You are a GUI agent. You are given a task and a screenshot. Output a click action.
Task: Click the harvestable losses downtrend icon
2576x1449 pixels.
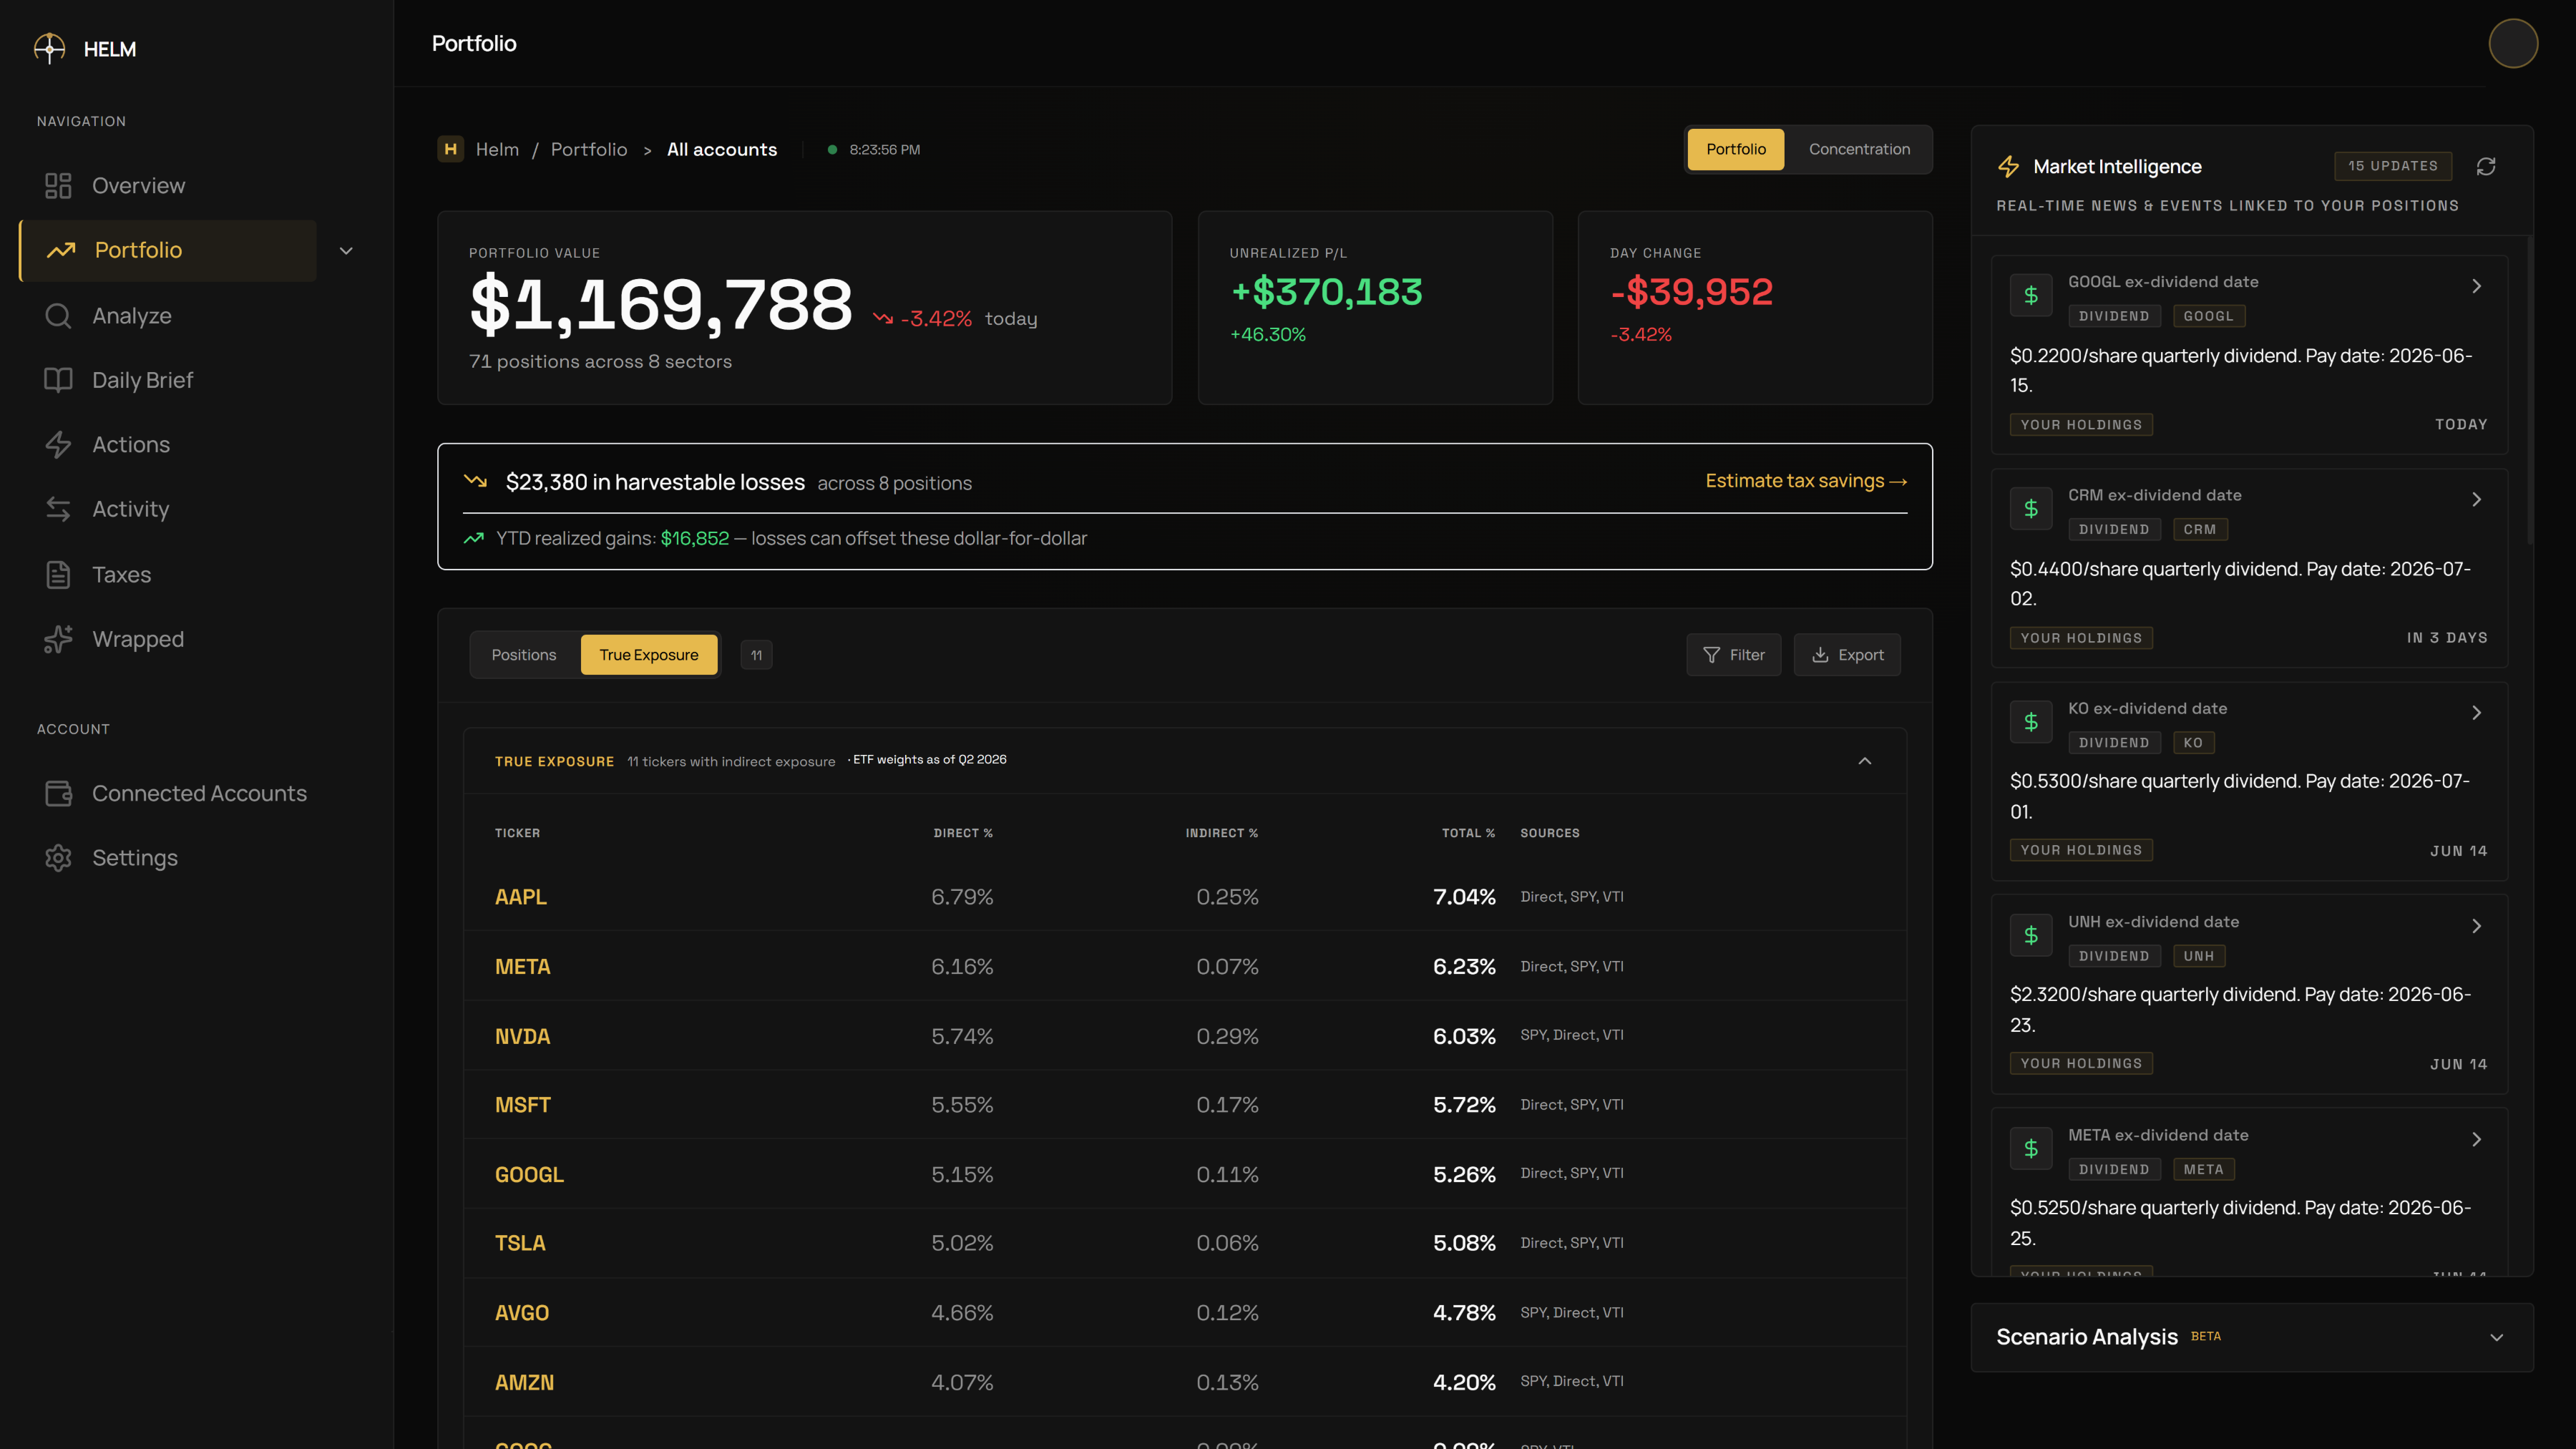476,481
